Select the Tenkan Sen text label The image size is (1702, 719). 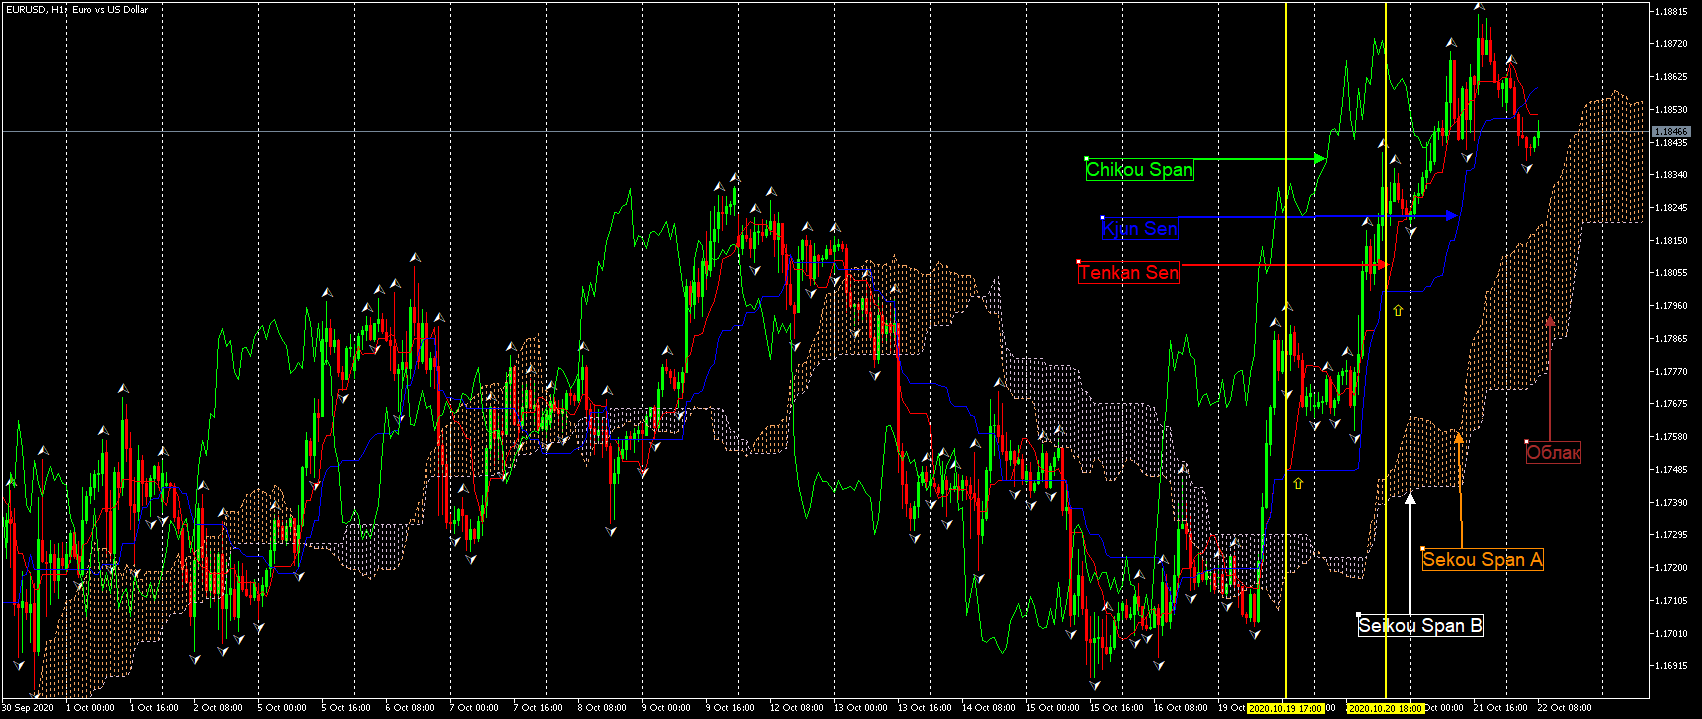click(1129, 272)
